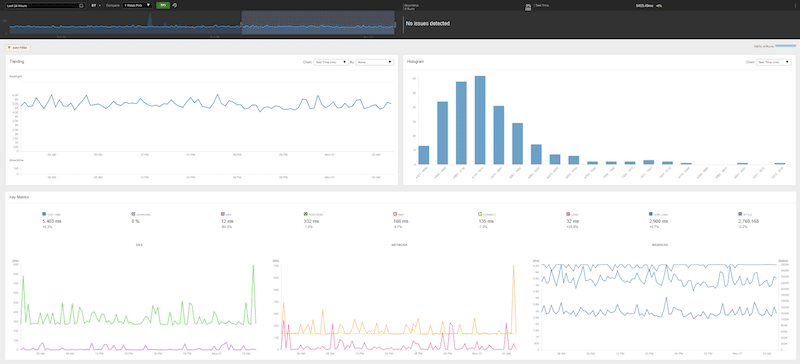800x364 pixels.
Task: Open the Compare period dropdown
Action: click(x=137, y=5)
